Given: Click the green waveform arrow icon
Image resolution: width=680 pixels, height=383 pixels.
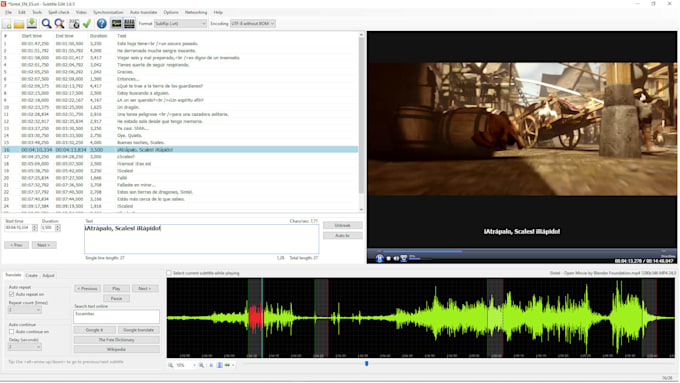Looking at the screenshot, I should tap(227, 365).
